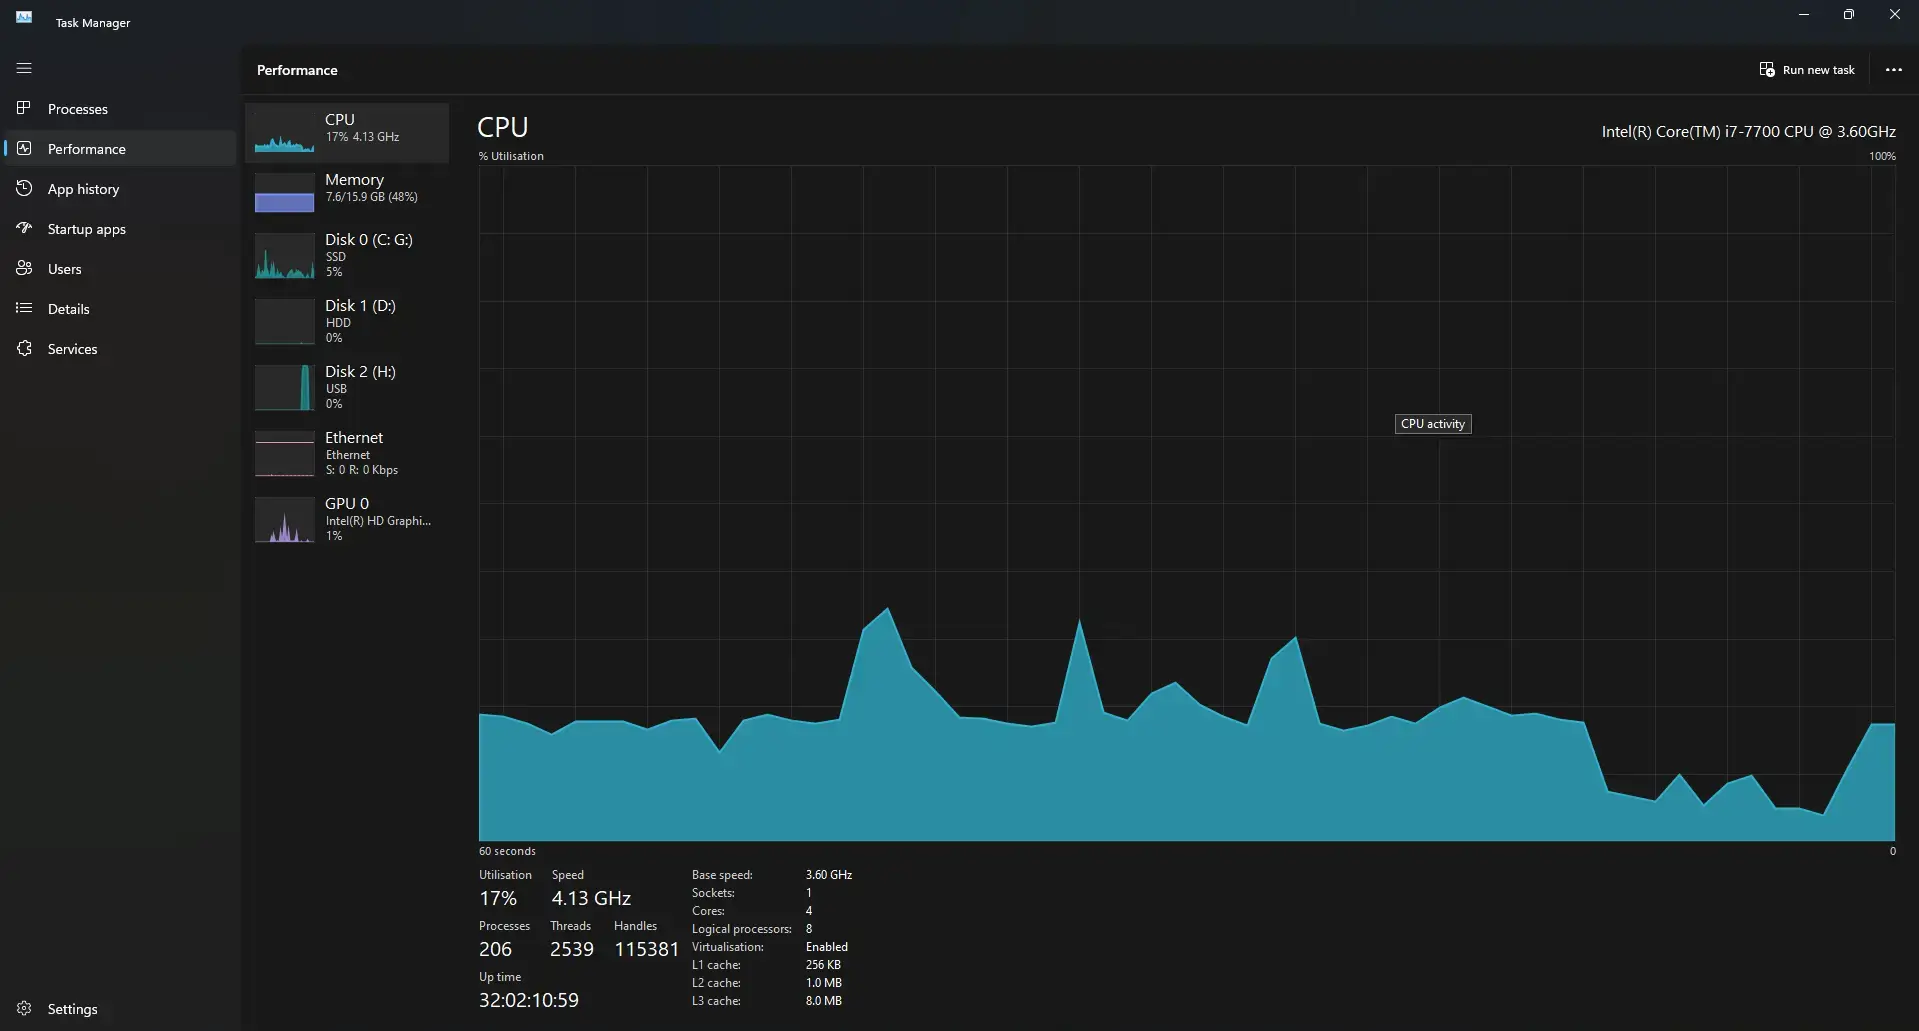Toggle the hamburger navigation menu
The height and width of the screenshot is (1031, 1919).
click(24, 68)
